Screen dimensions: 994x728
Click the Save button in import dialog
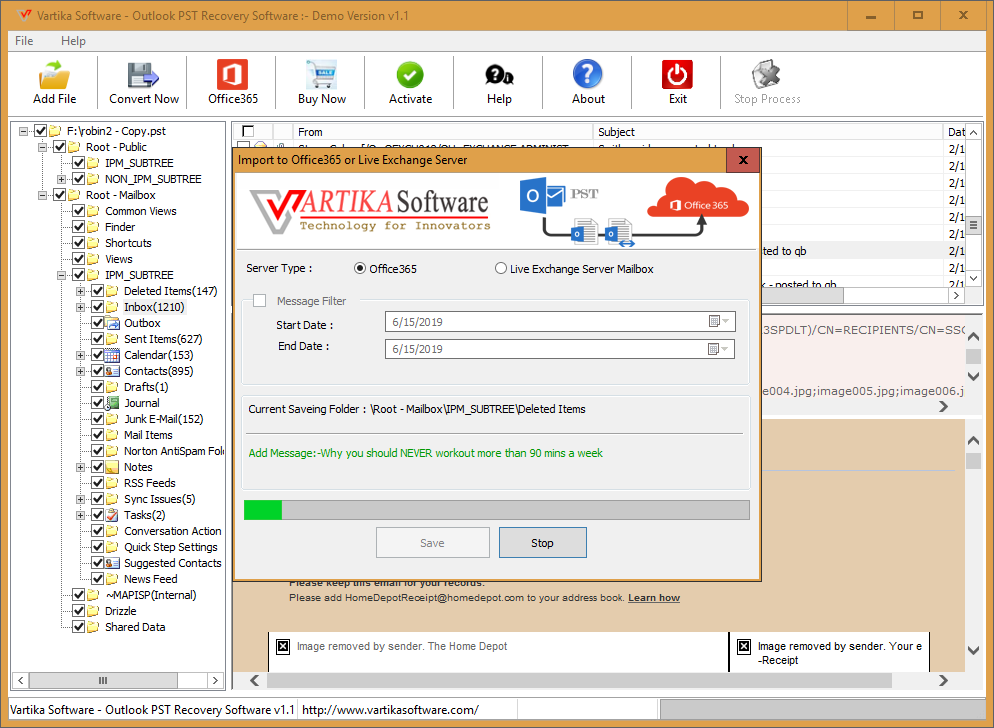(x=432, y=543)
